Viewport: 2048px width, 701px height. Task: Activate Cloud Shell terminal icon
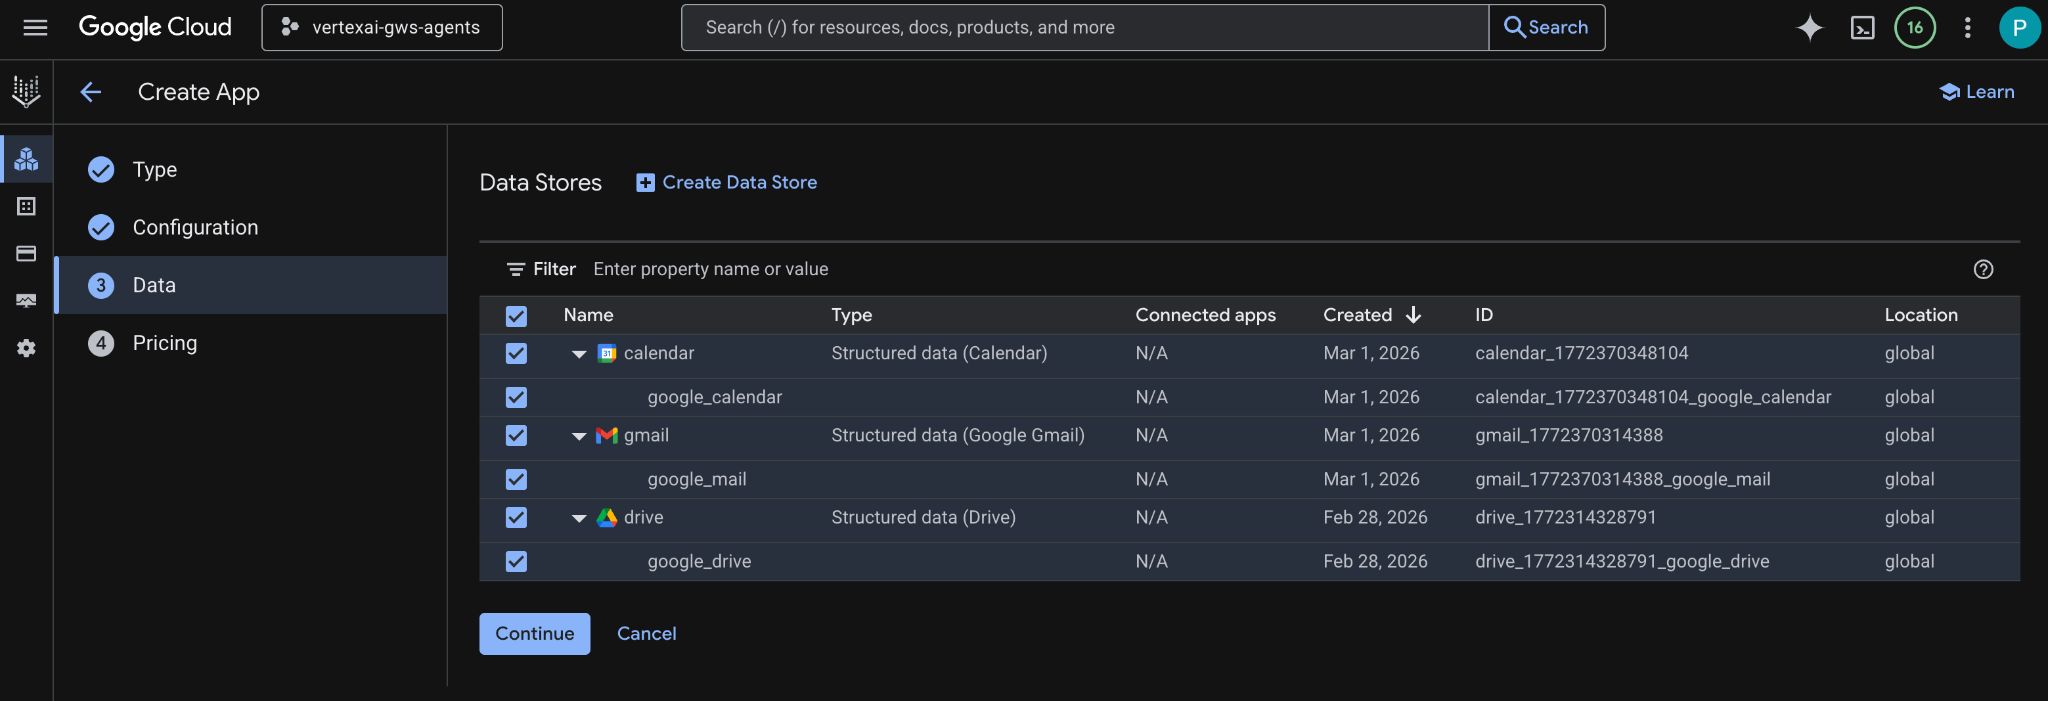(x=1862, y=28)
